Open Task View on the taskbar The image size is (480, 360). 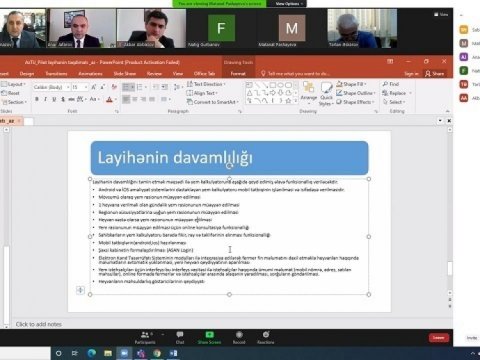click(x=75, y=353)
